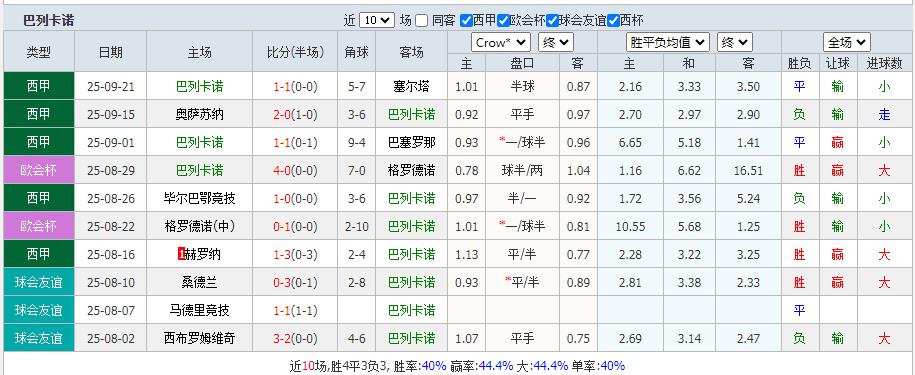The height and width of the screenshot is (375, 915).
Task: Click the 25-08-02 date cell
Action: (110, 338)
